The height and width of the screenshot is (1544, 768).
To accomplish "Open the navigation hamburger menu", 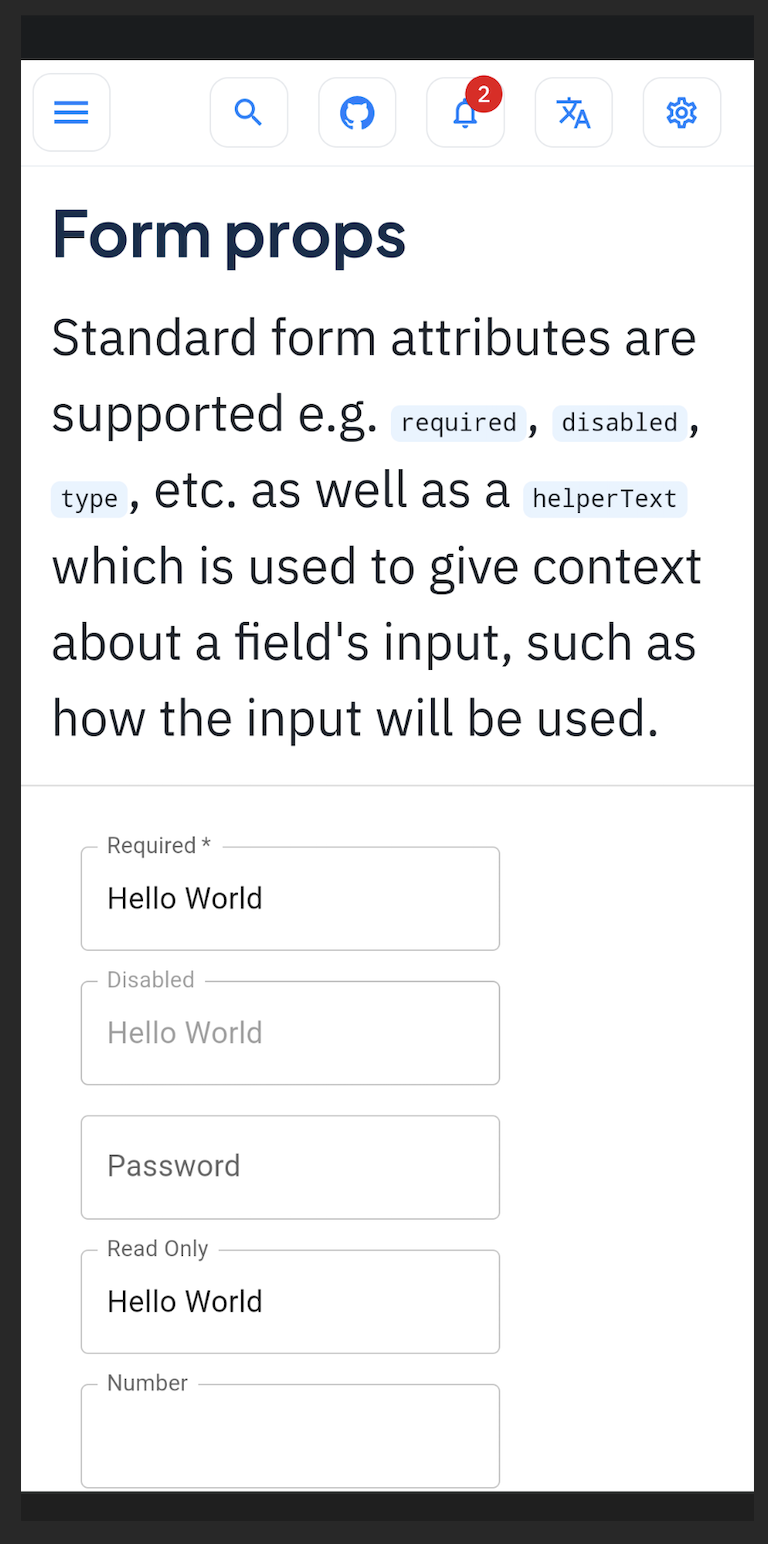I will point(71,112).
